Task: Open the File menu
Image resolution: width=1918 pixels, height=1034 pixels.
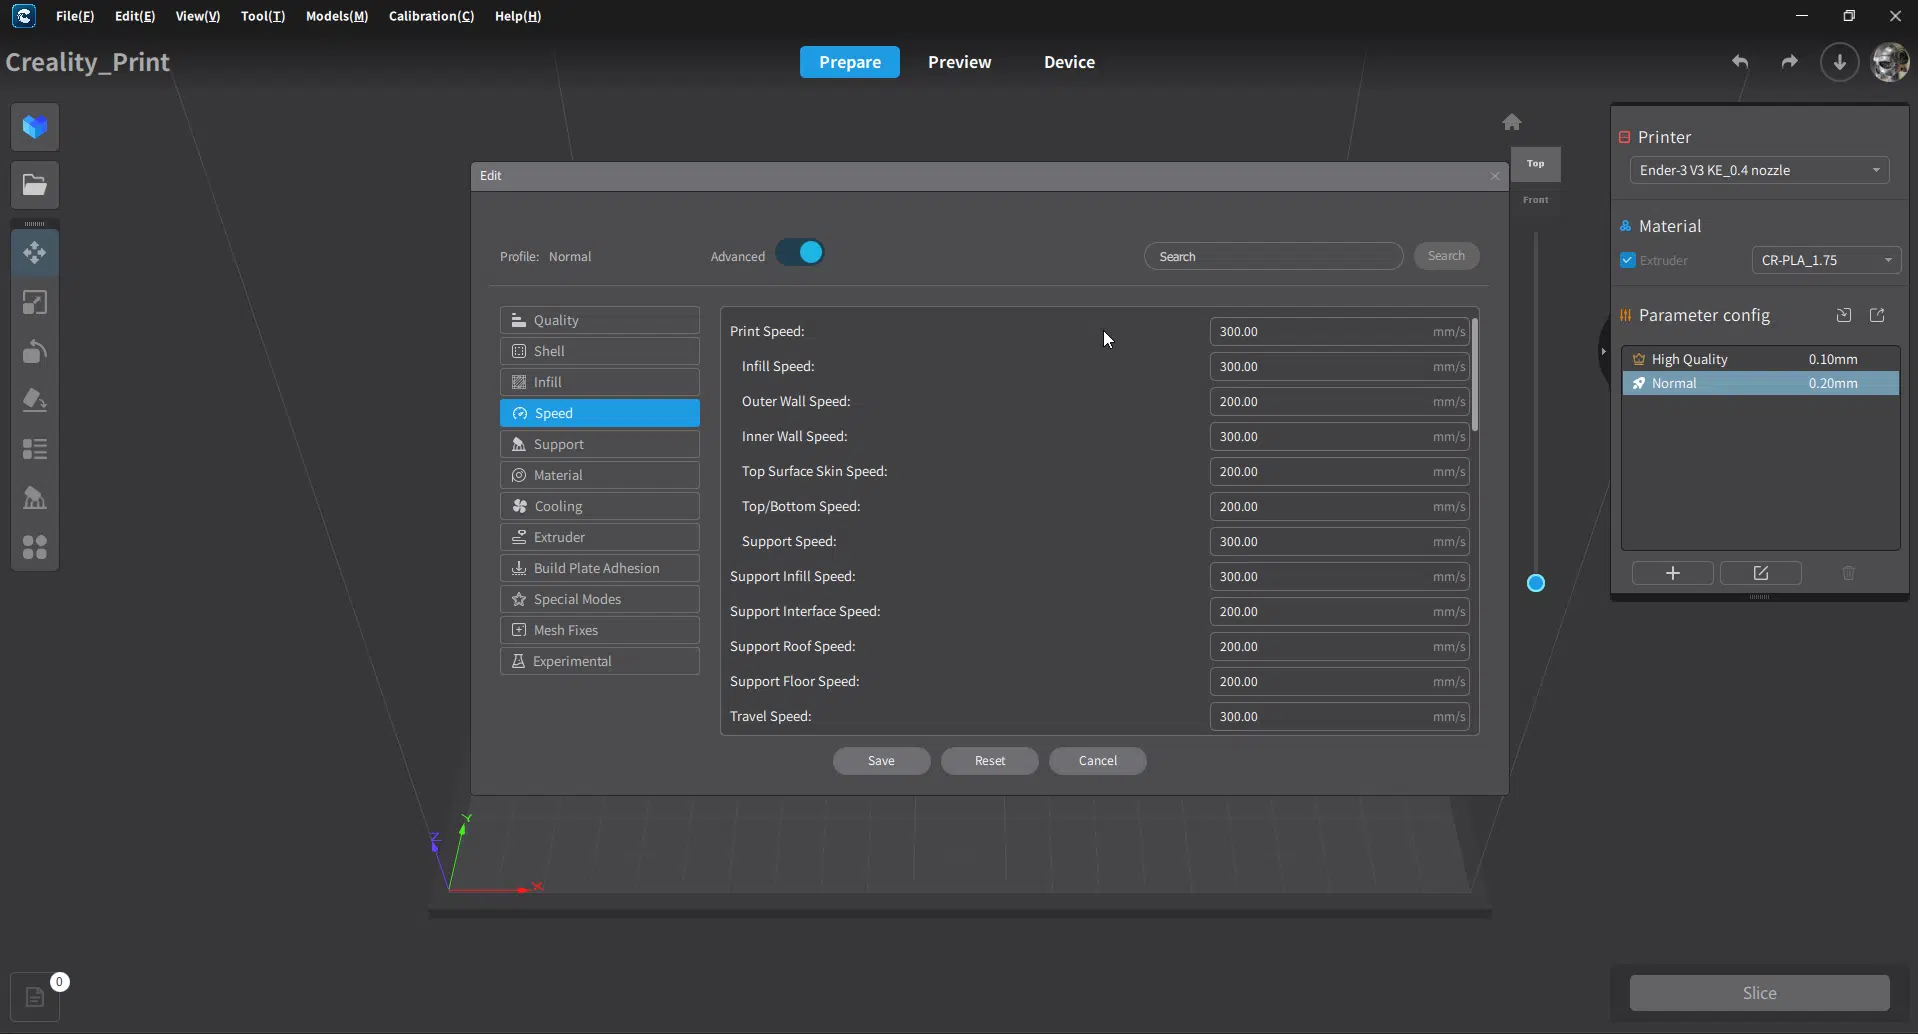Action: coord(75,16)
